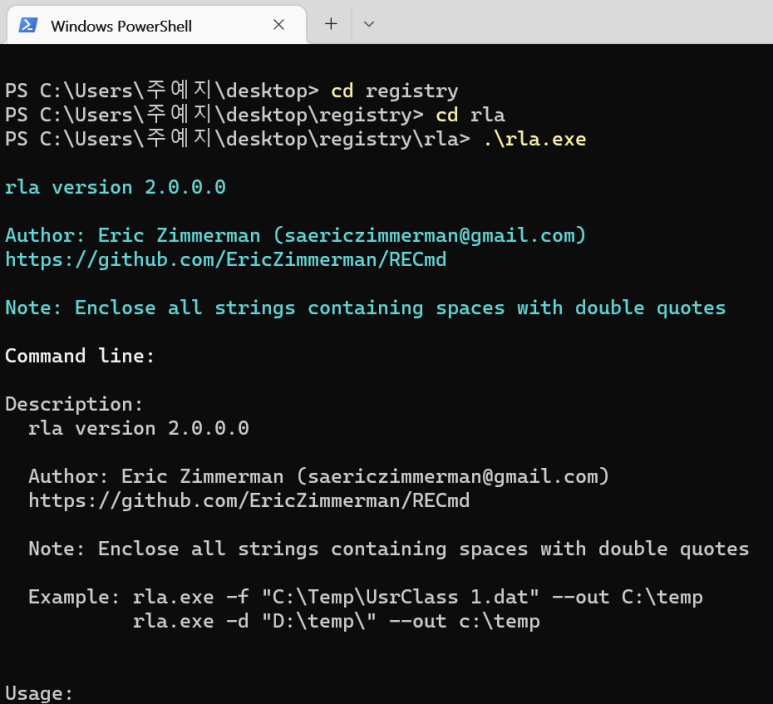Open the gray github.com/EricZimmerman/RECmd URL
This screenshot has width=773, height=704.
tap(249, 501)
